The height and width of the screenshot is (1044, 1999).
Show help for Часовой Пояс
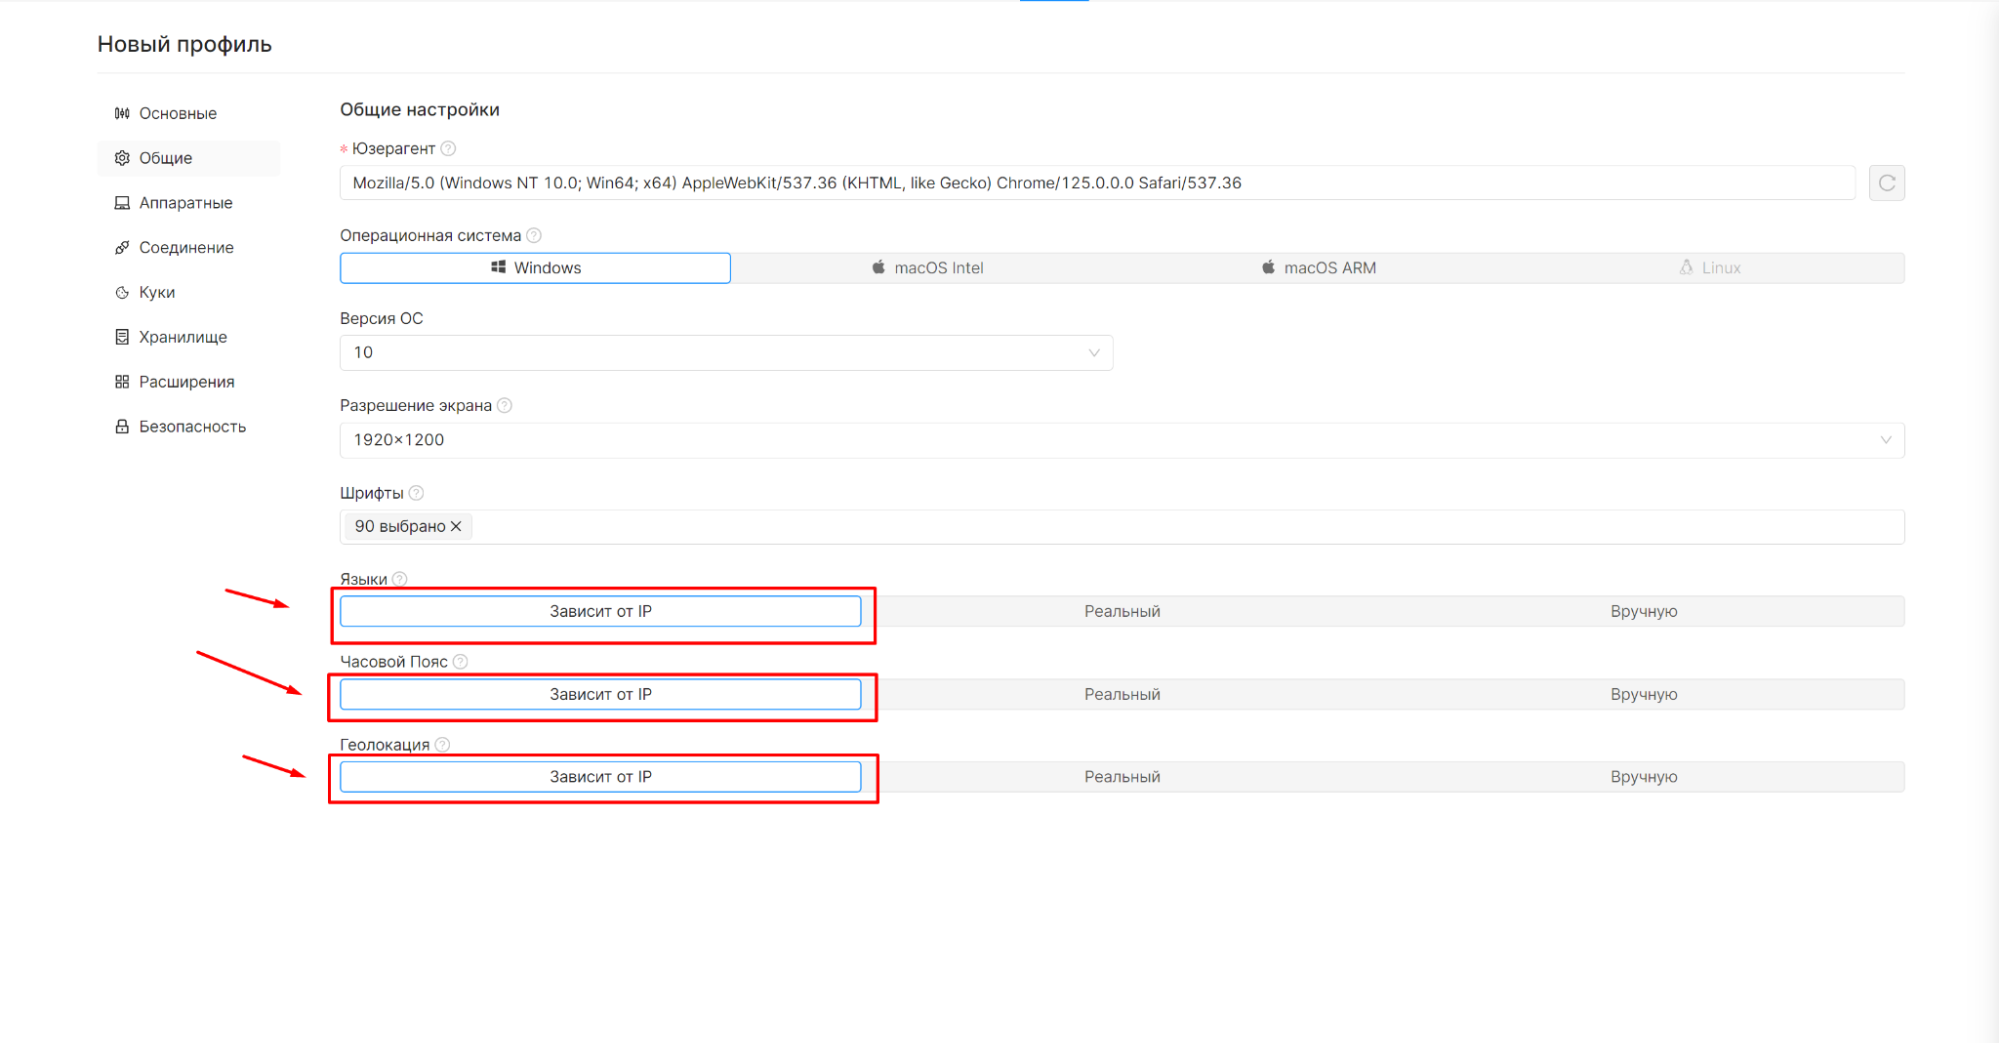(x=461, y=662)
